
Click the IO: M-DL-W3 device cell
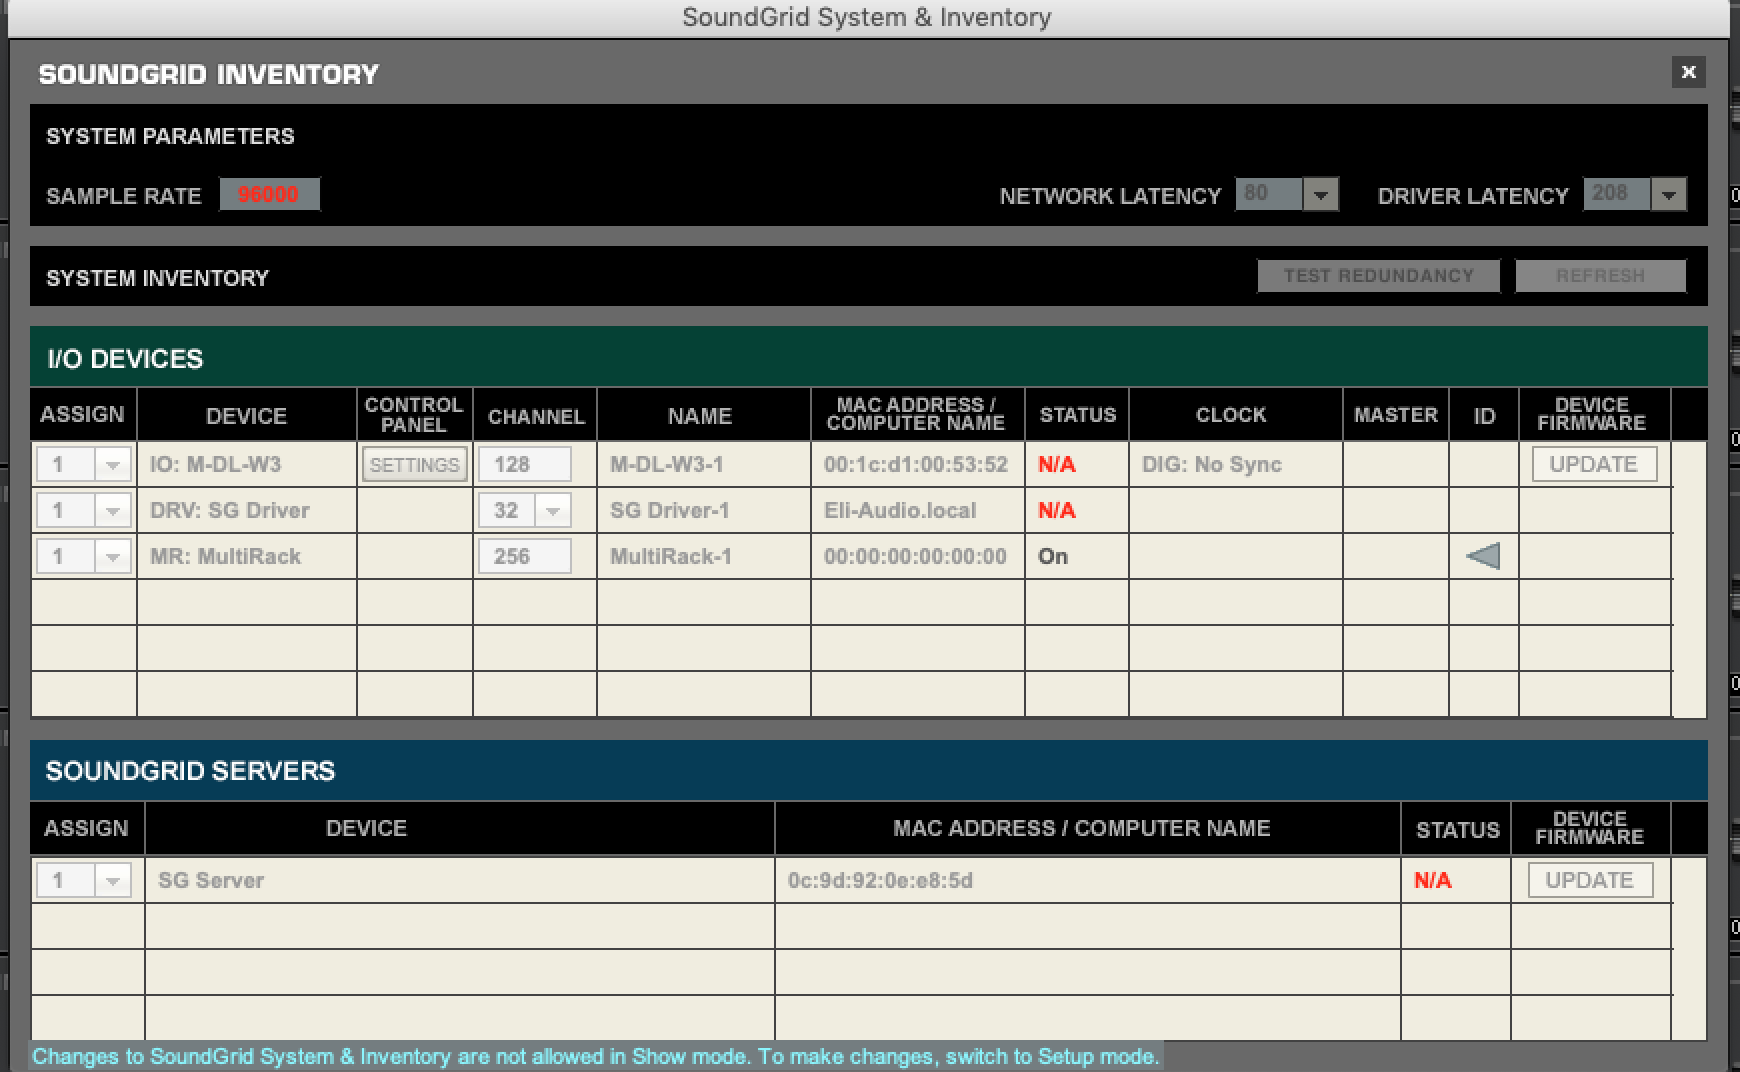(247, 464)
